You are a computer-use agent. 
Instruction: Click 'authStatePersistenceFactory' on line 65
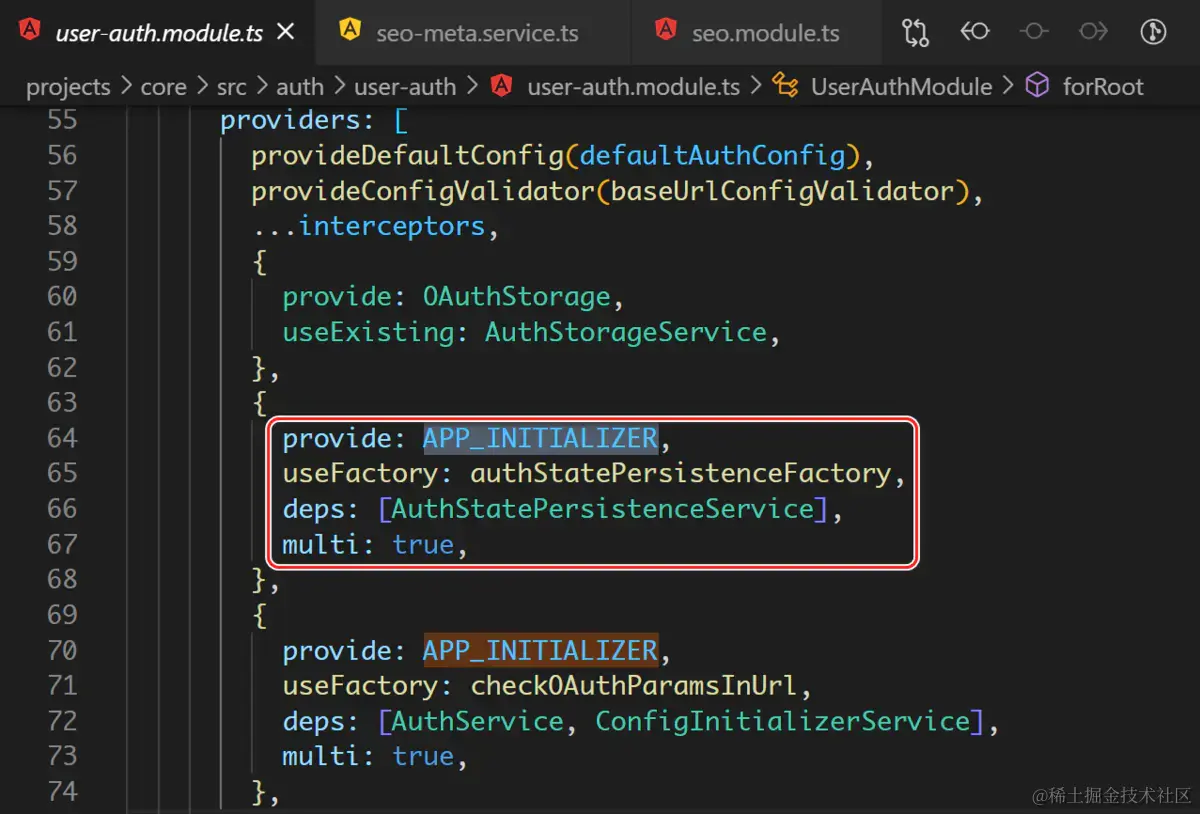click(681, 474)
